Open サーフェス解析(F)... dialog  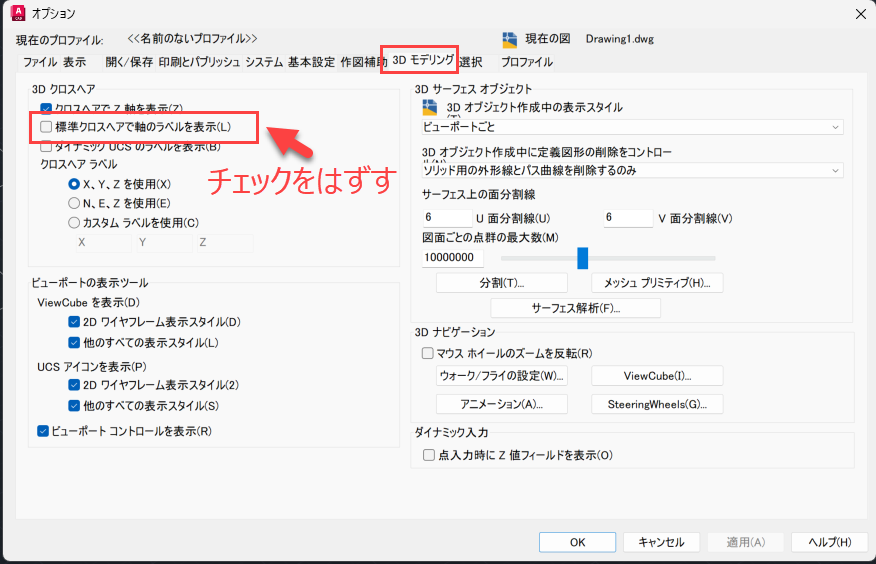click(x=575, y=308)
